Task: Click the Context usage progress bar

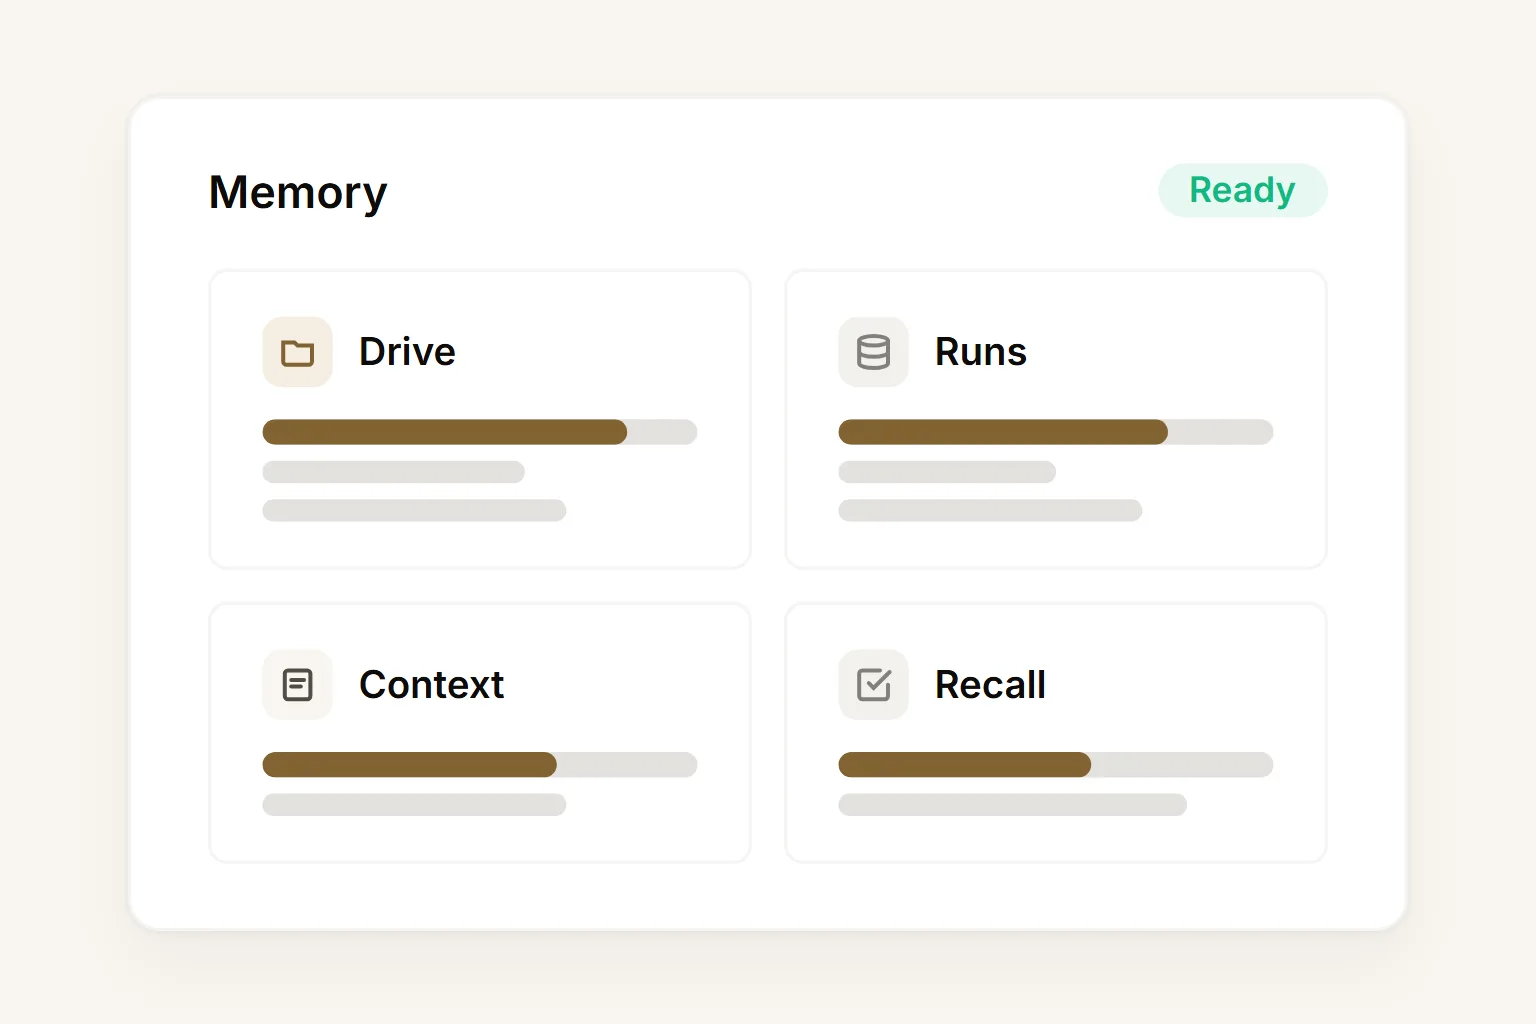Action: click(480, 765)
